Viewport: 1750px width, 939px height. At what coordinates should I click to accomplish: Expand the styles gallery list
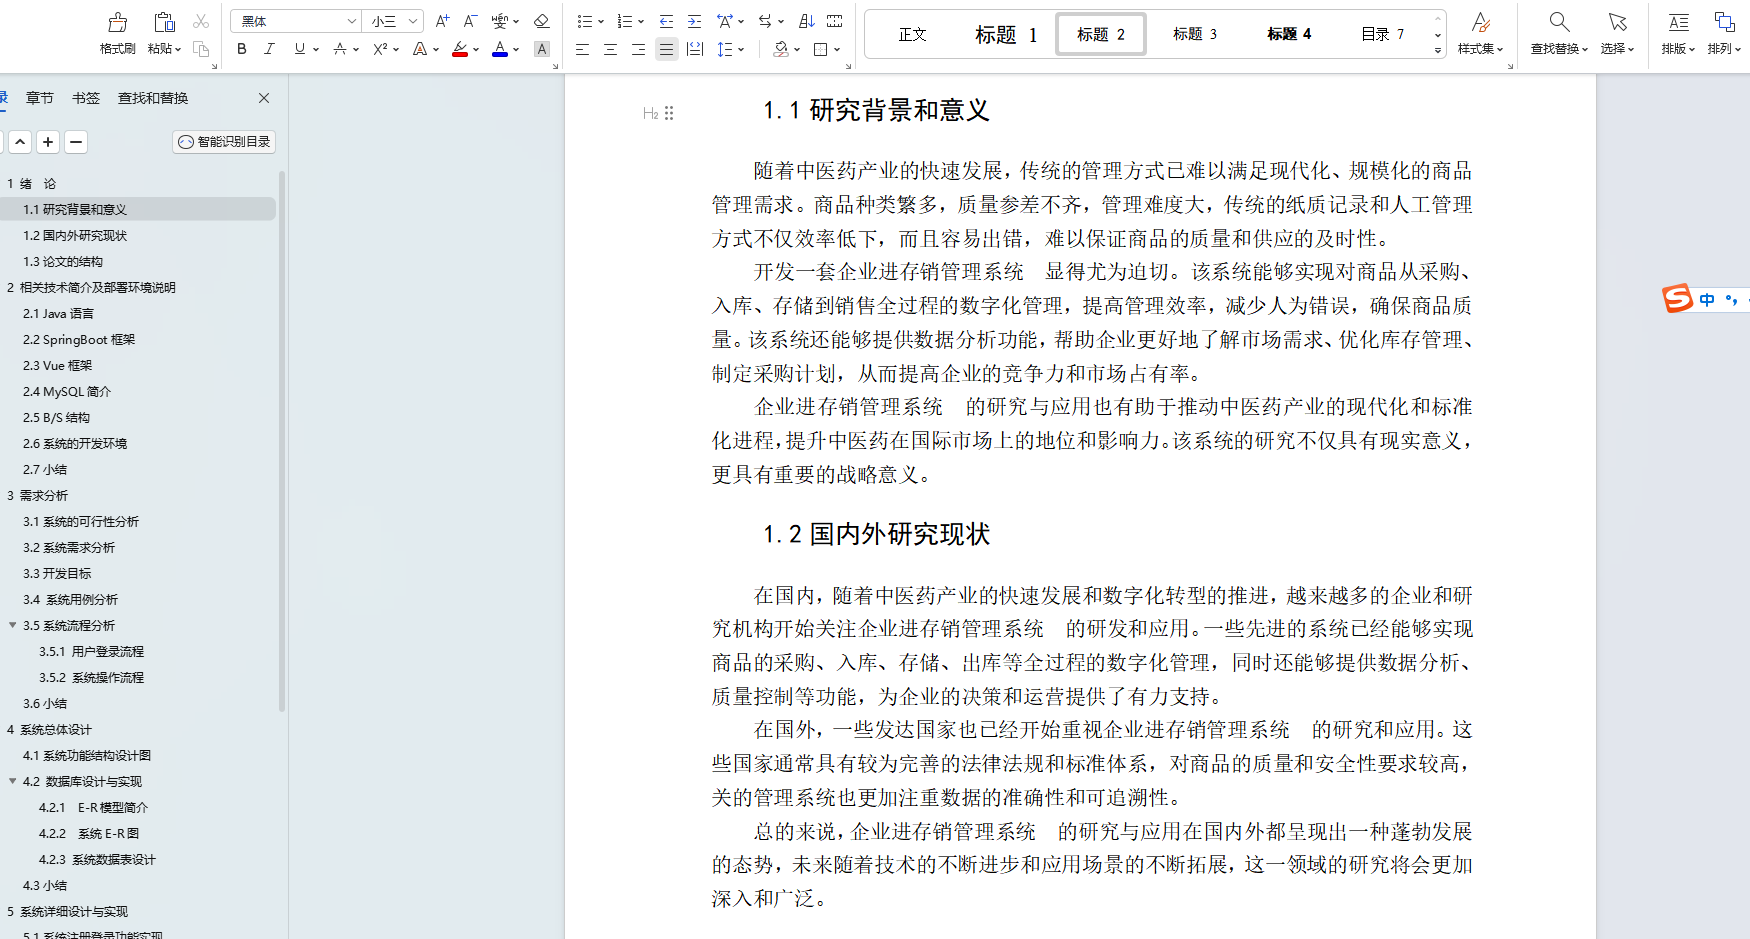coord(1438,50)
